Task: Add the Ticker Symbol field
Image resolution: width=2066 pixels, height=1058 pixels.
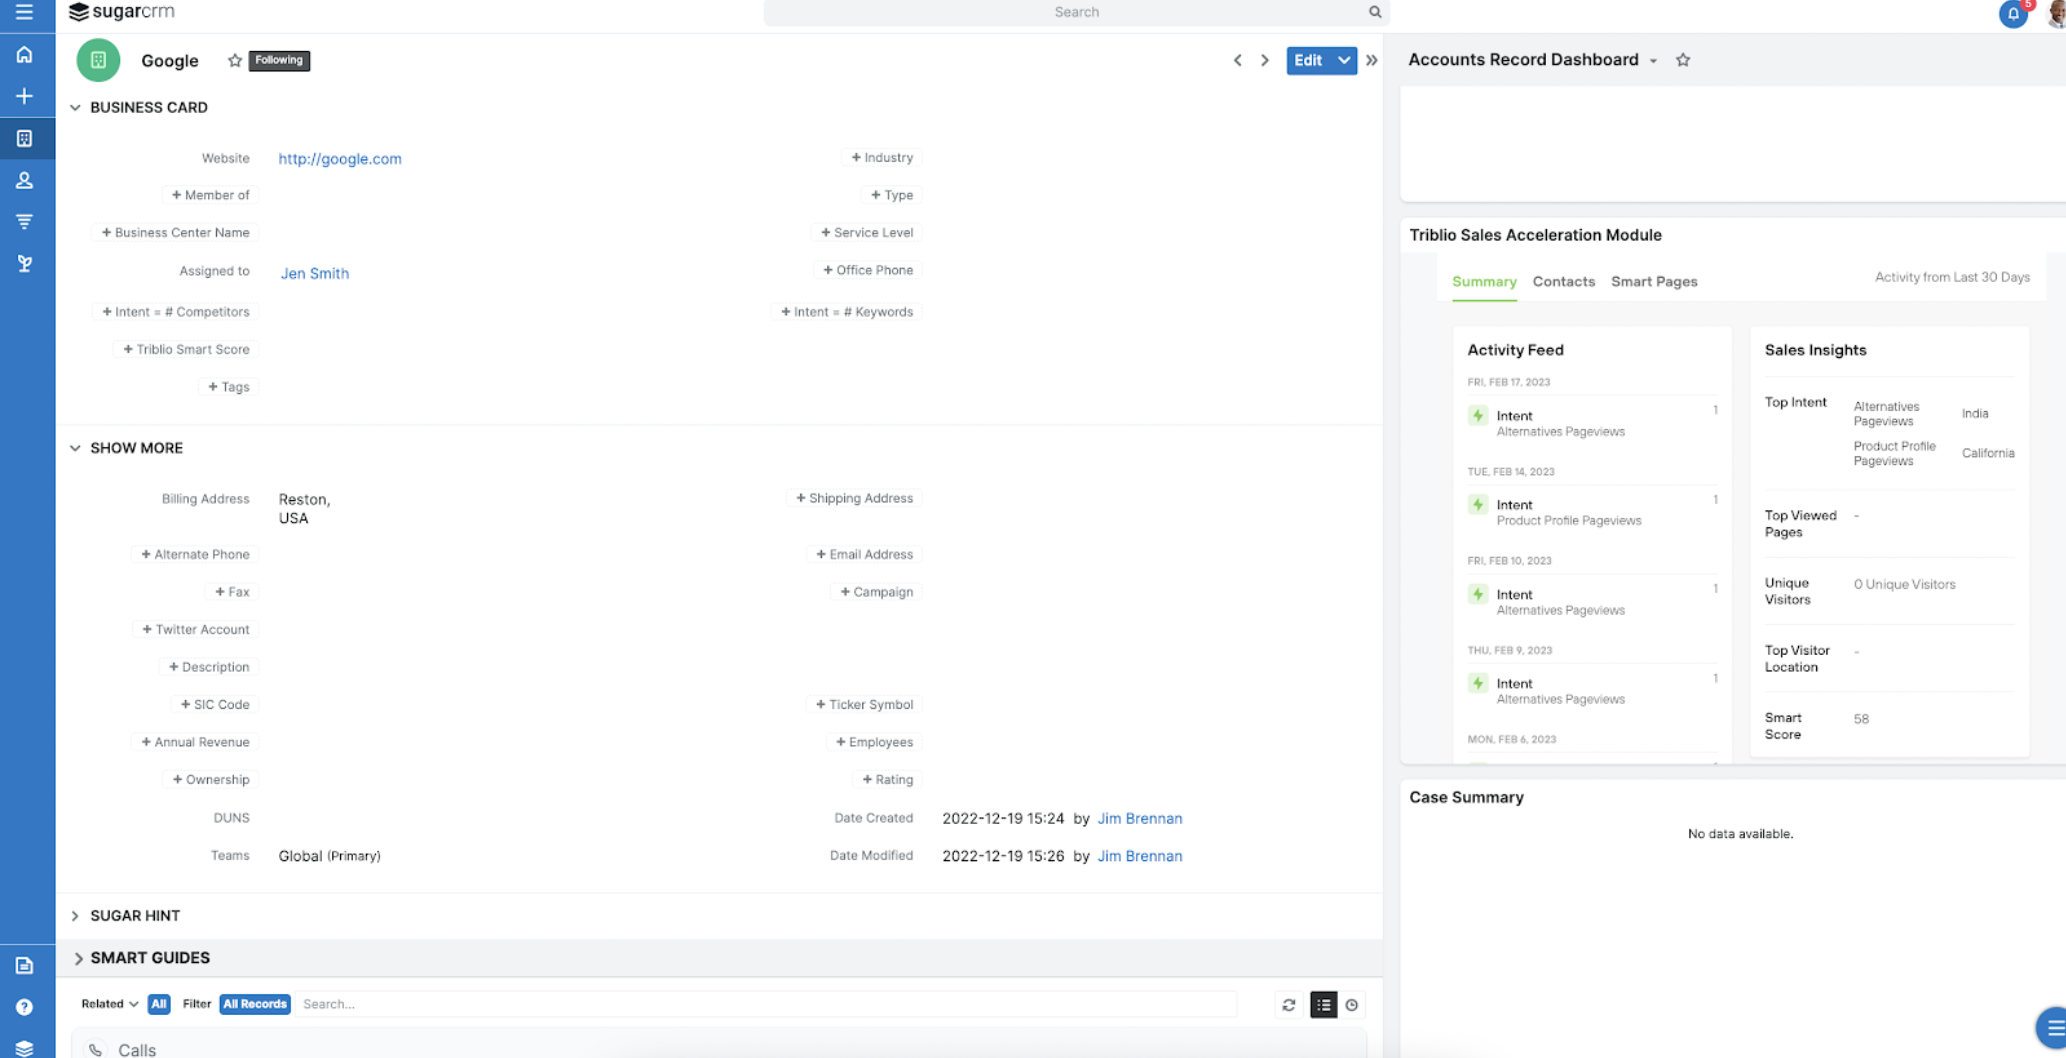Action: click(864, 704)
